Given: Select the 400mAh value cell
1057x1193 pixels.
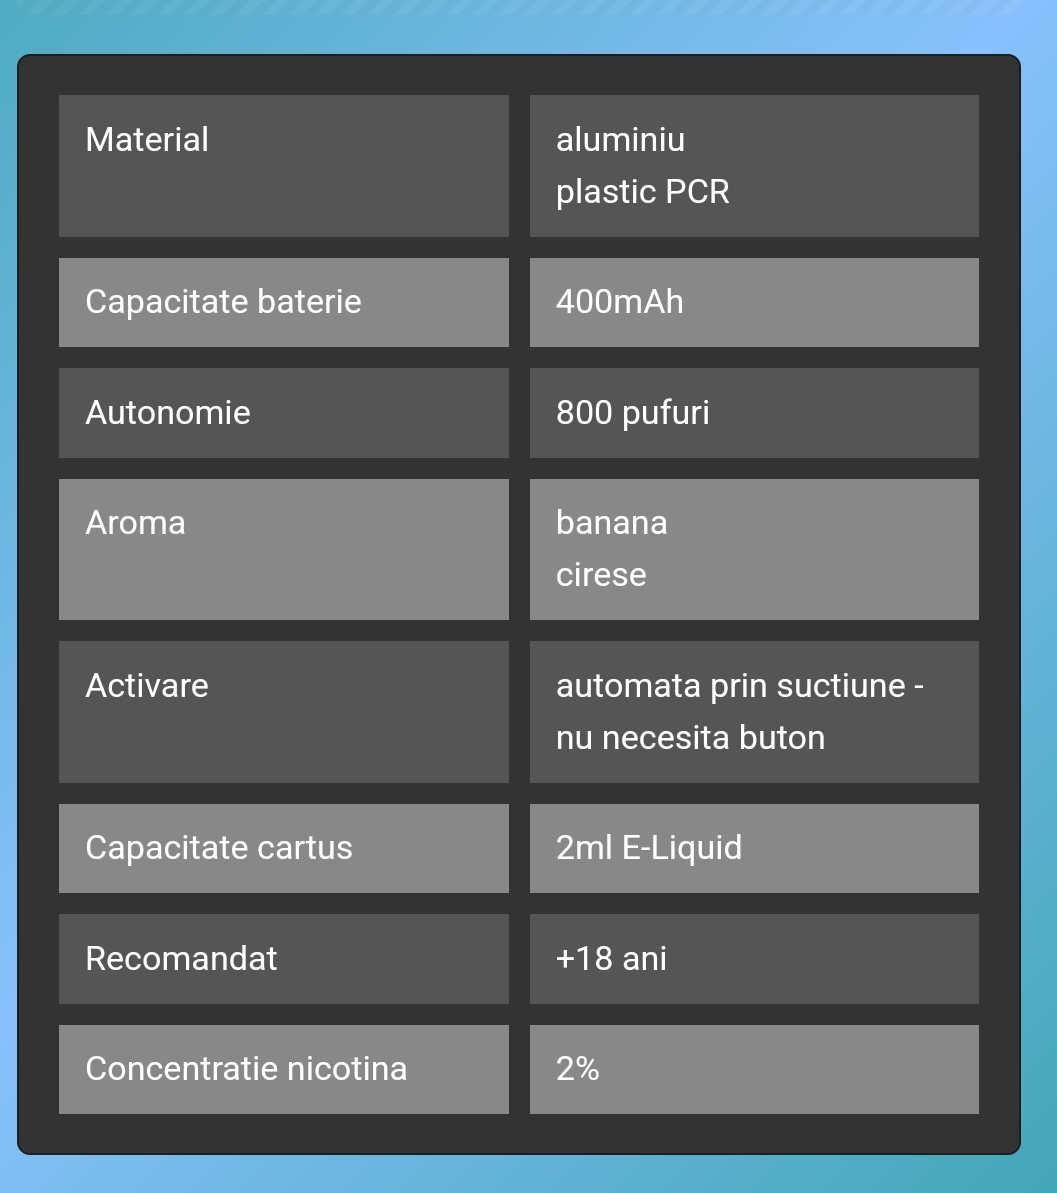Looking at the screenshot, I should coord(754,303).
